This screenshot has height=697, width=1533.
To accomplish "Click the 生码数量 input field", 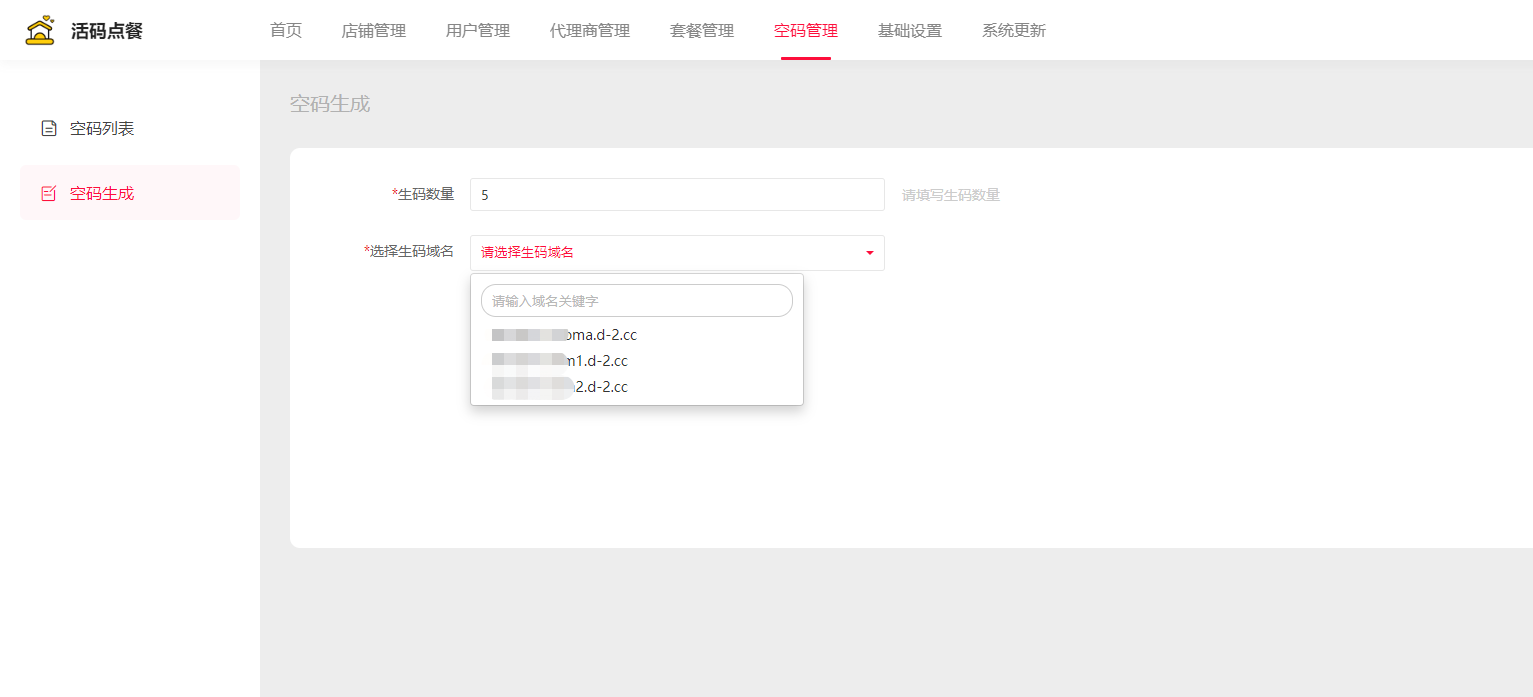I will pos(676,195).
